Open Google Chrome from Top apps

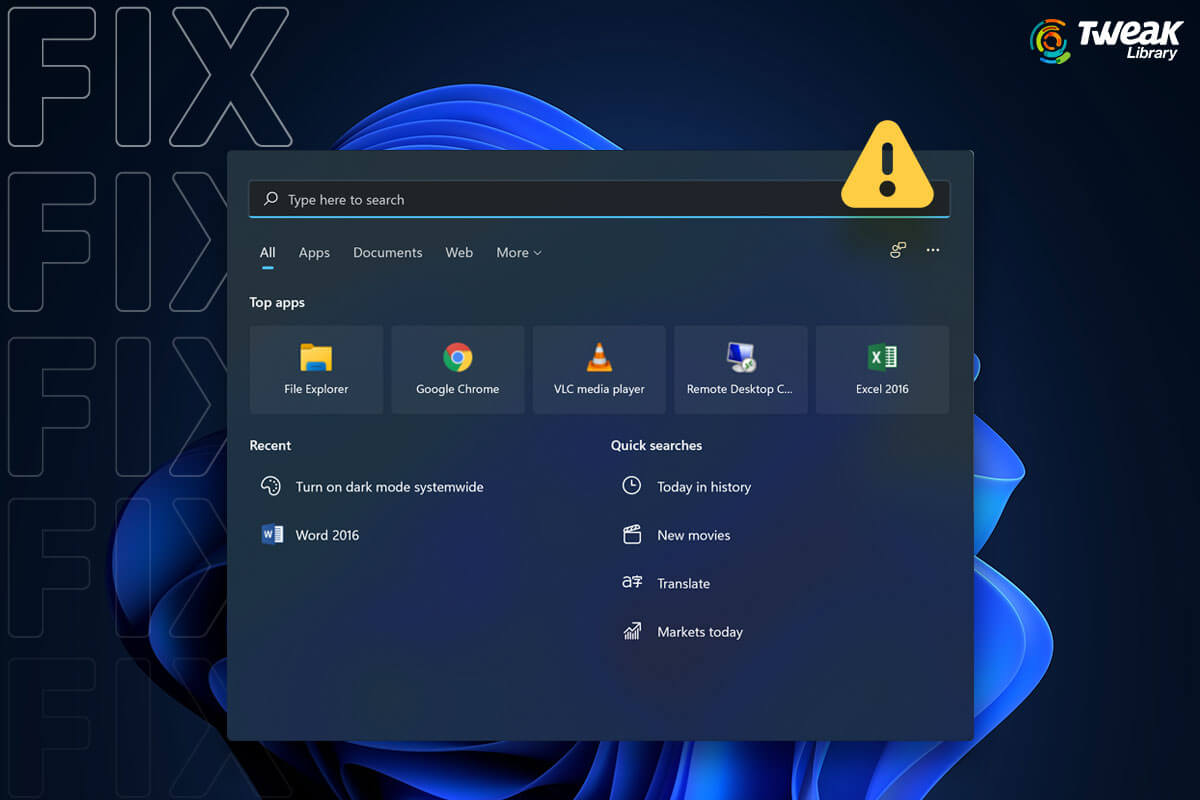[x=457, y=368]
